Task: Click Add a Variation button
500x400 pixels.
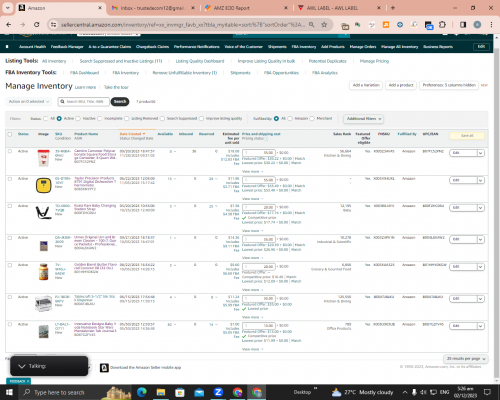Action: click(x=366, y=85)
